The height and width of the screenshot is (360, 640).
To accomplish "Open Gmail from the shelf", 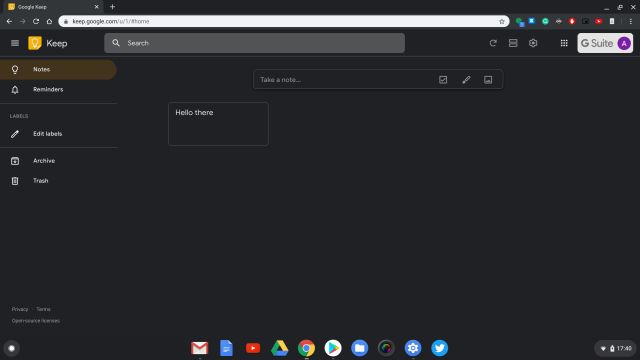I will point(200,348).
